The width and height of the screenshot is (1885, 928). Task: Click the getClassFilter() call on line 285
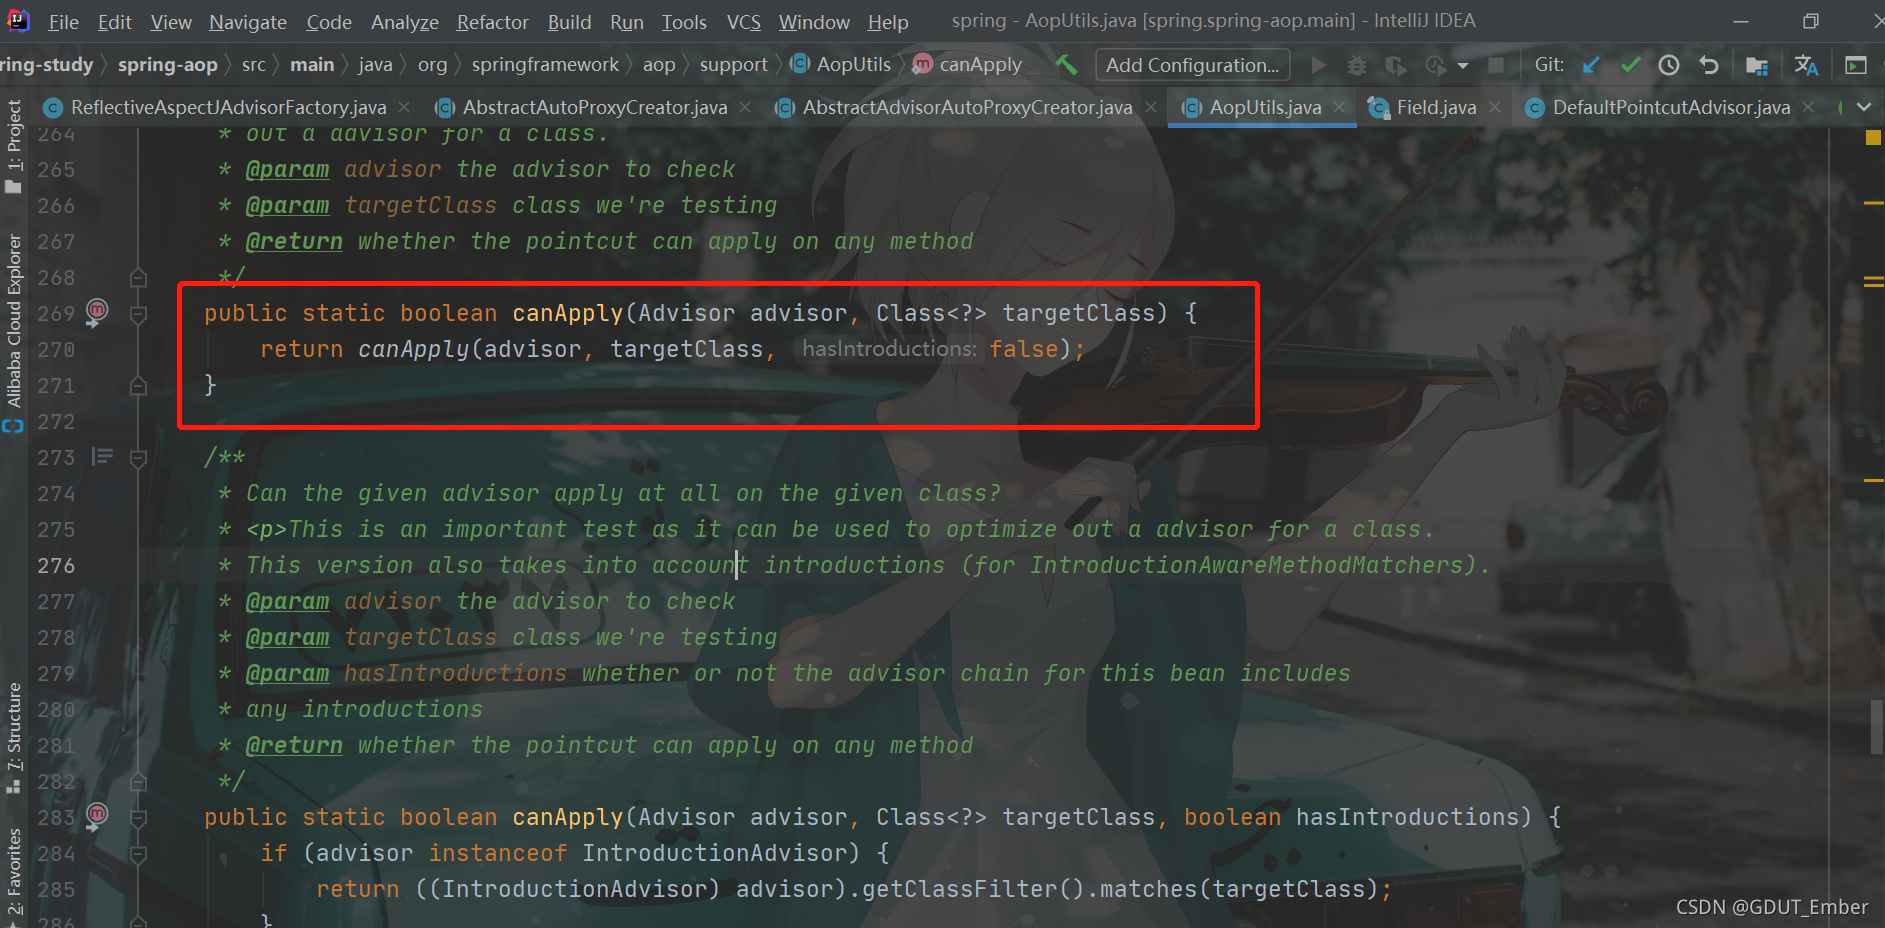[973, 890]
